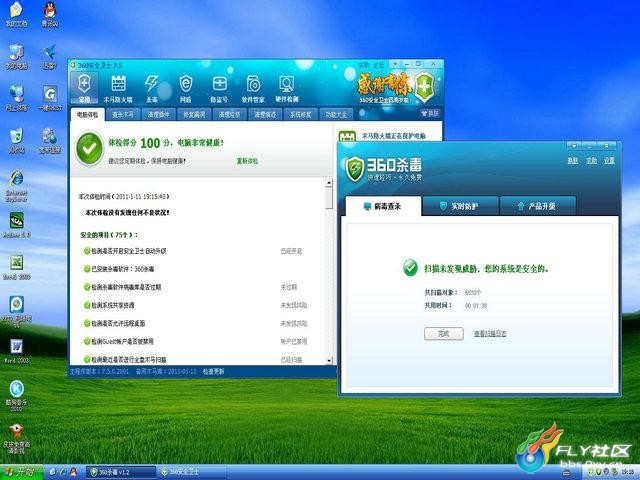640x480 pixels.
Task: Click the green plus shield banner in 360安全卫士
Action: pyautogui.click(x=424, y=87)
